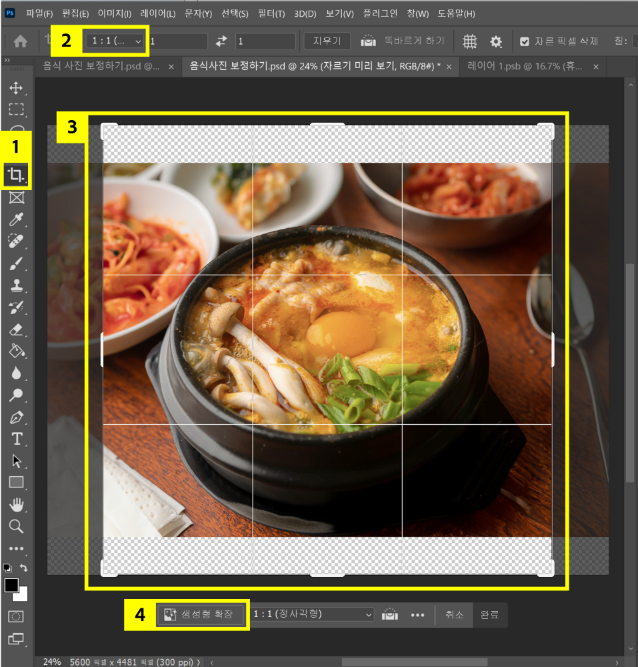
Task: Select the Crop tool
Action: (16, 175)
